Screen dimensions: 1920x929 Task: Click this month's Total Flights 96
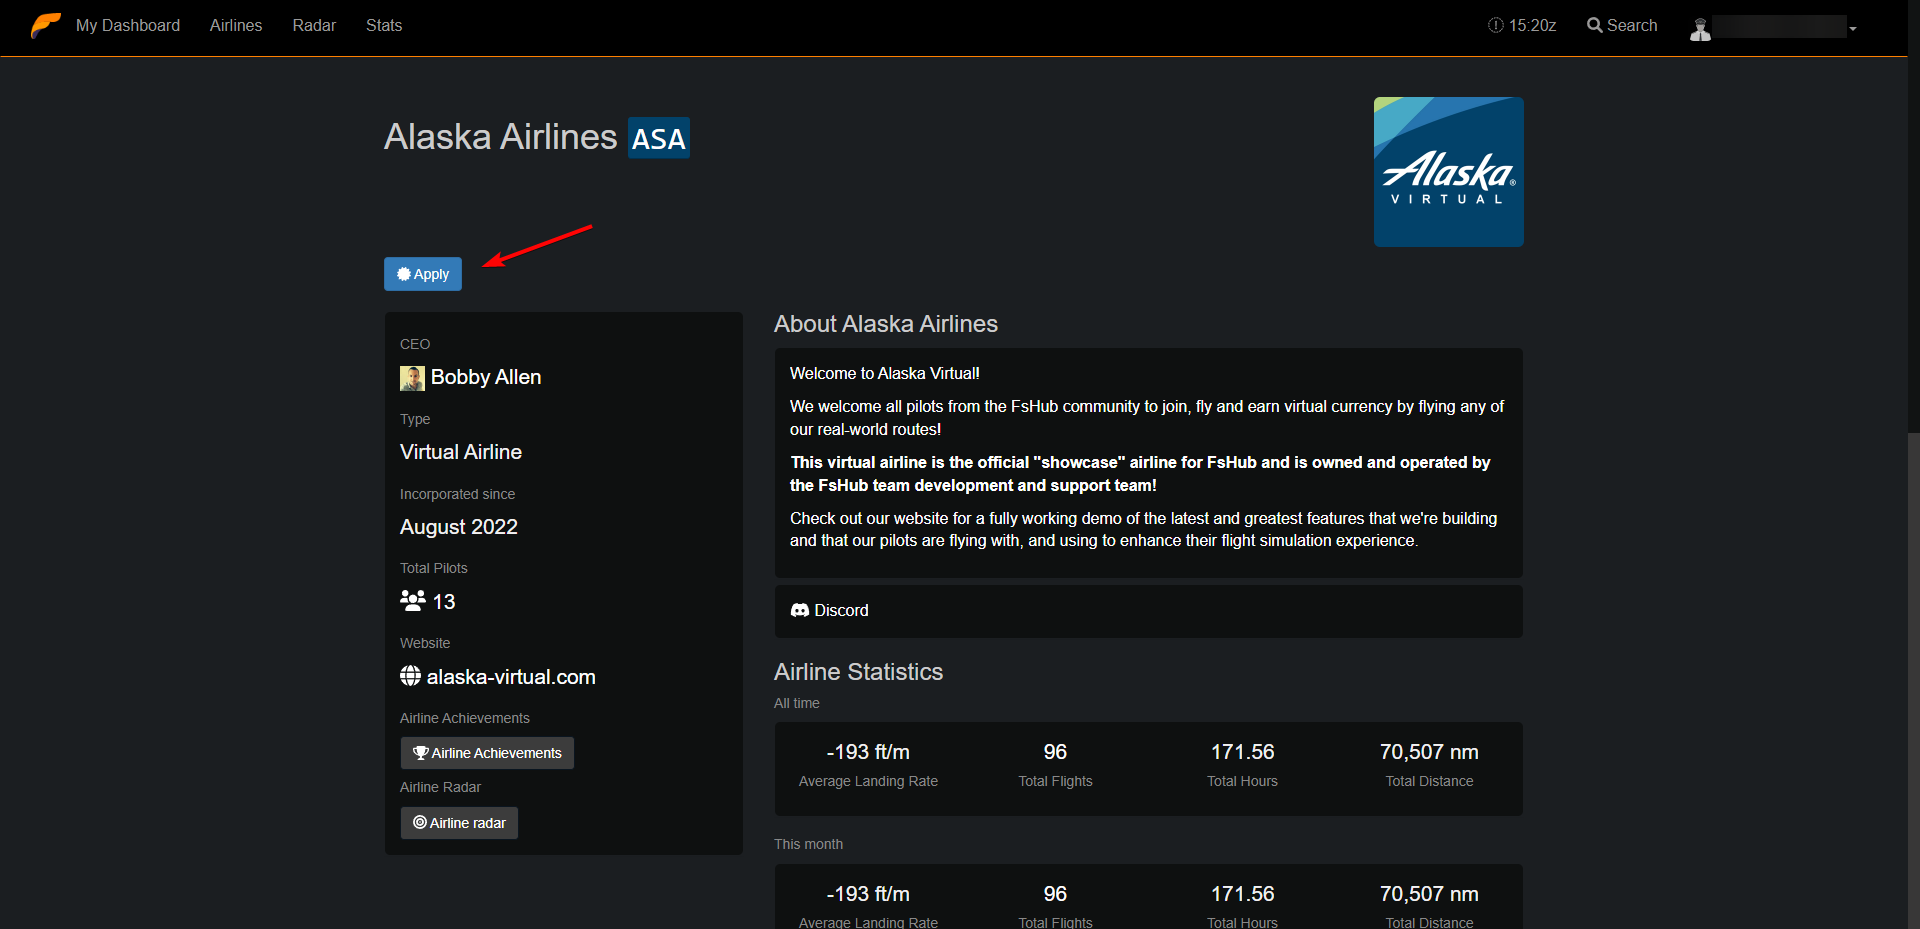tap(1055, 894)
